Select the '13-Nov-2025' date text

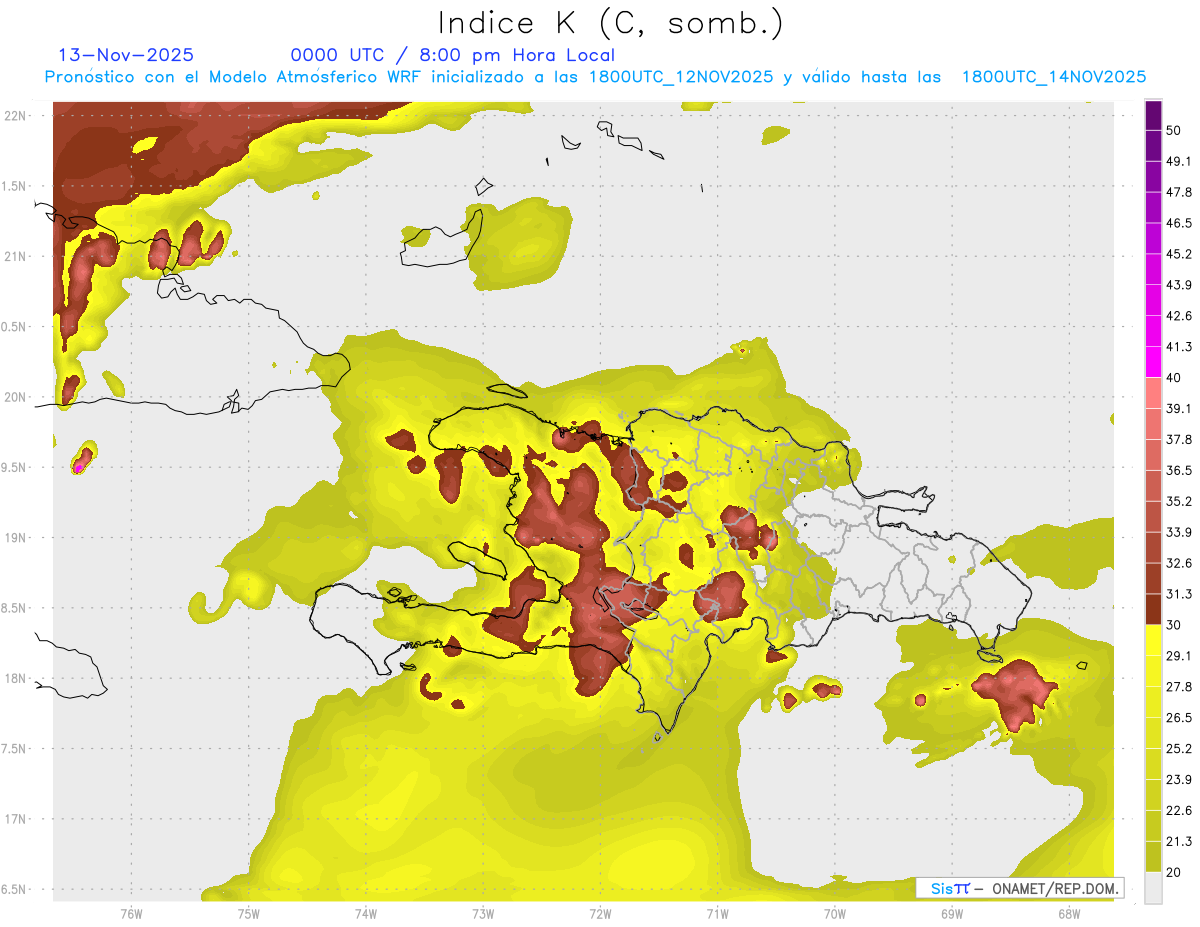click(126, 55)
